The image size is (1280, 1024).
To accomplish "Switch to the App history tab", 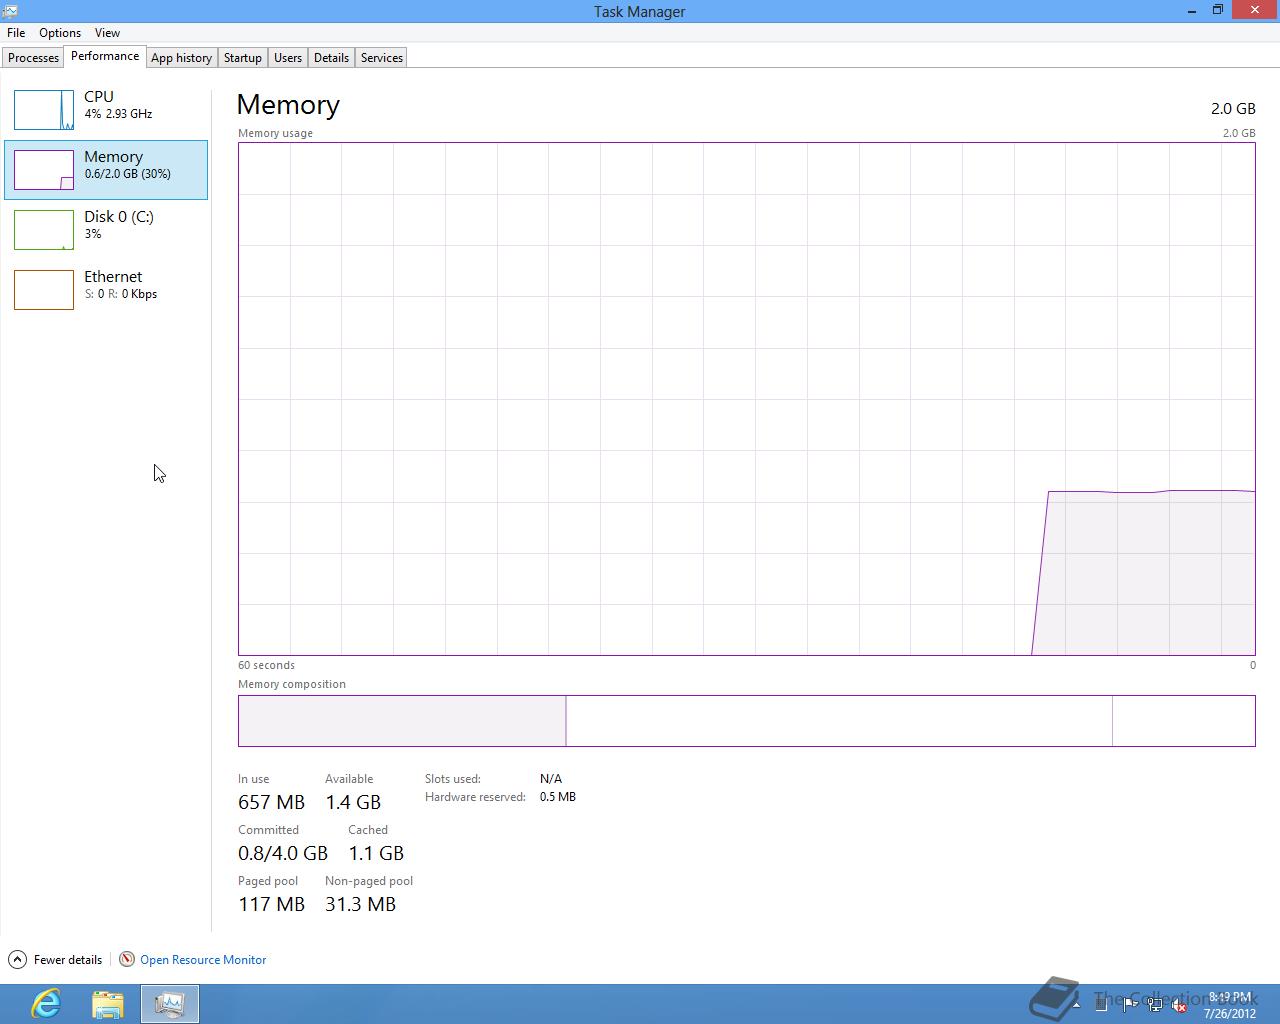I will pos(181,58).
